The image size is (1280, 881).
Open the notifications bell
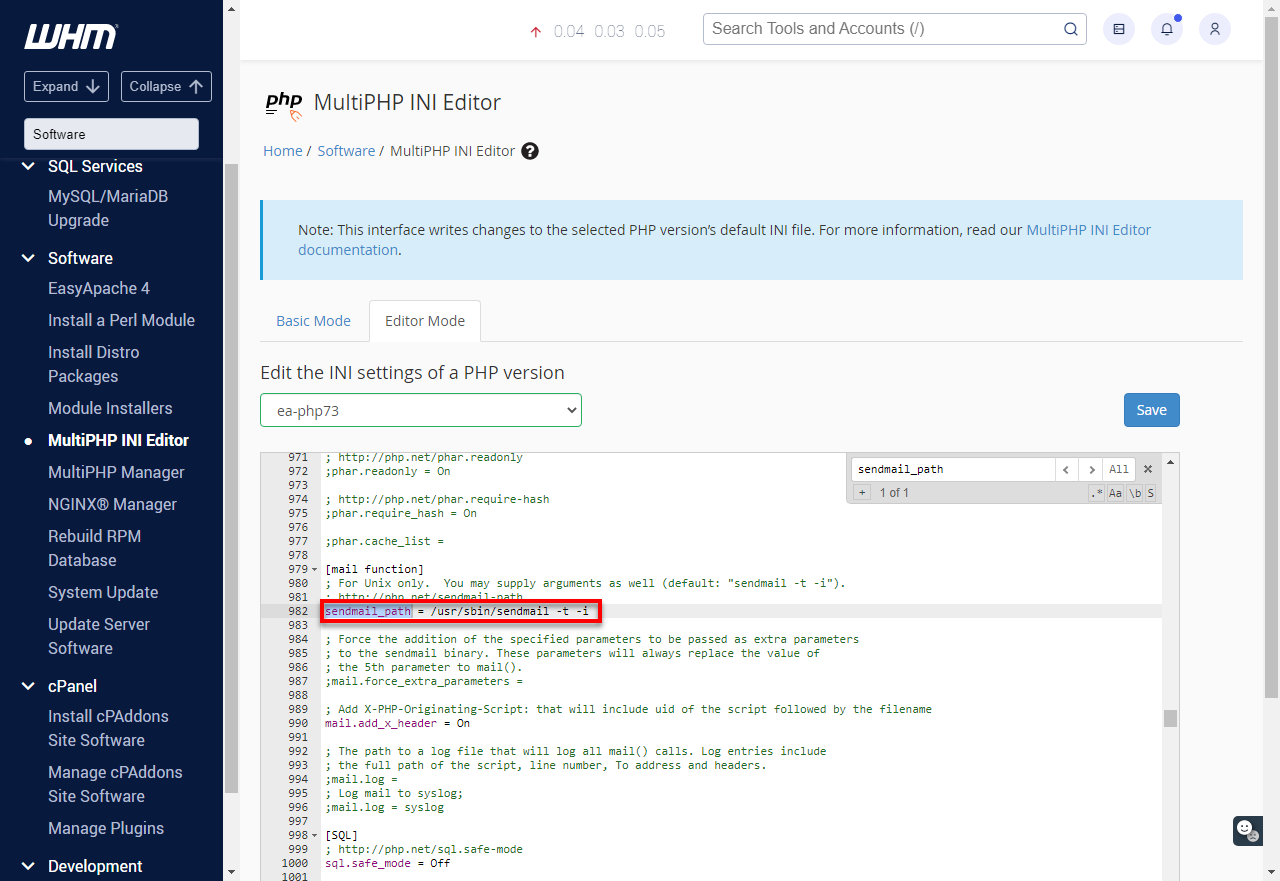point(1166,29)
